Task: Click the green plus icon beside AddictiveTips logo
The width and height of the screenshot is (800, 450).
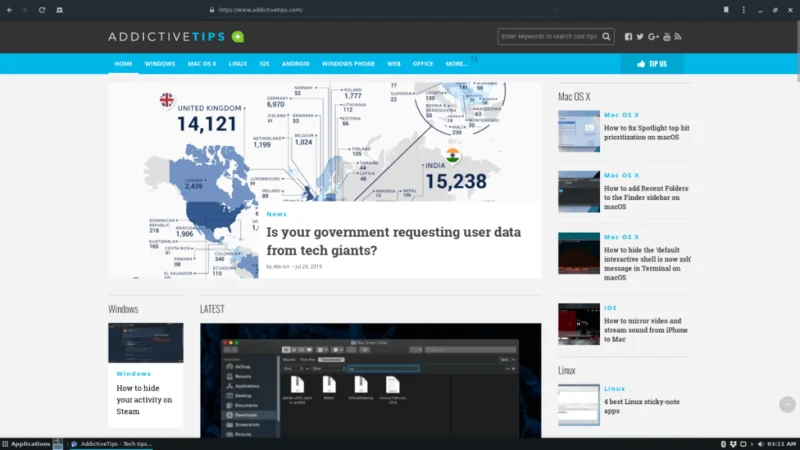Action: 238,37
